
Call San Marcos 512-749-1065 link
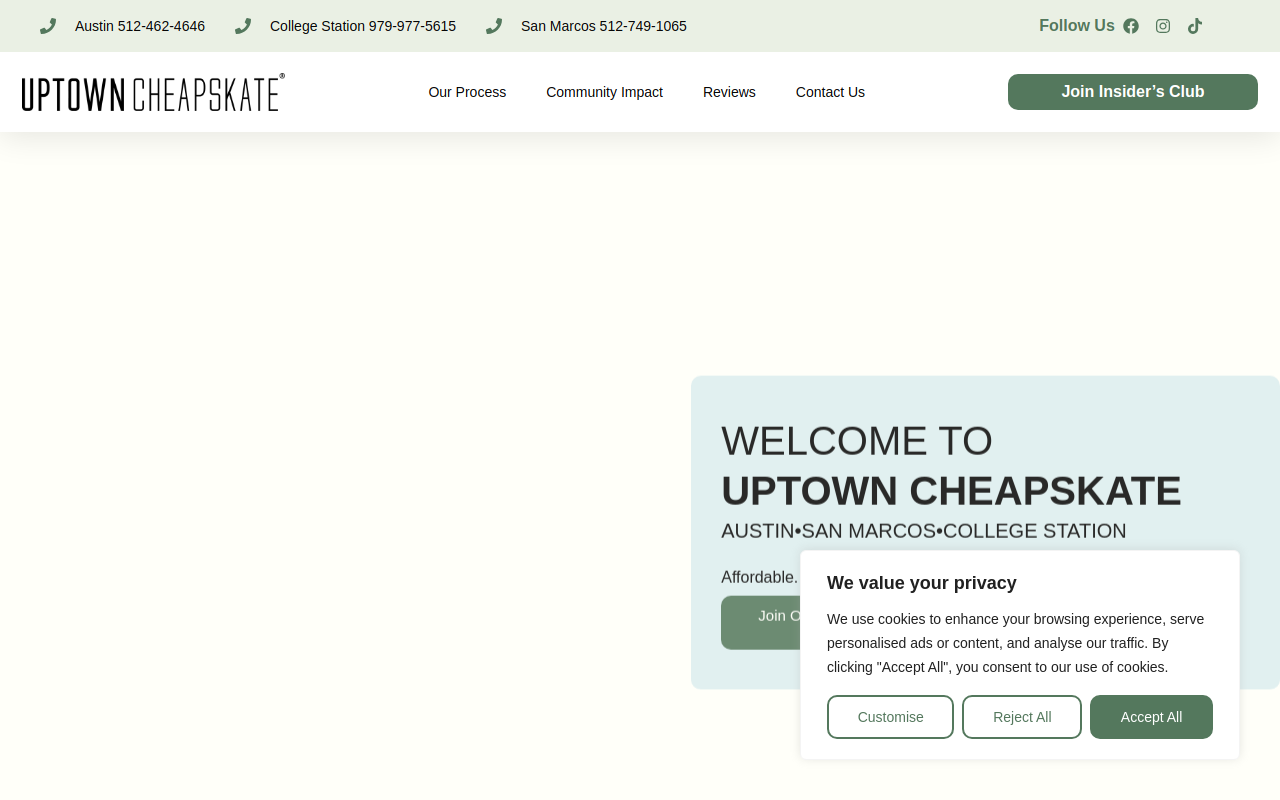pos(604,26)
